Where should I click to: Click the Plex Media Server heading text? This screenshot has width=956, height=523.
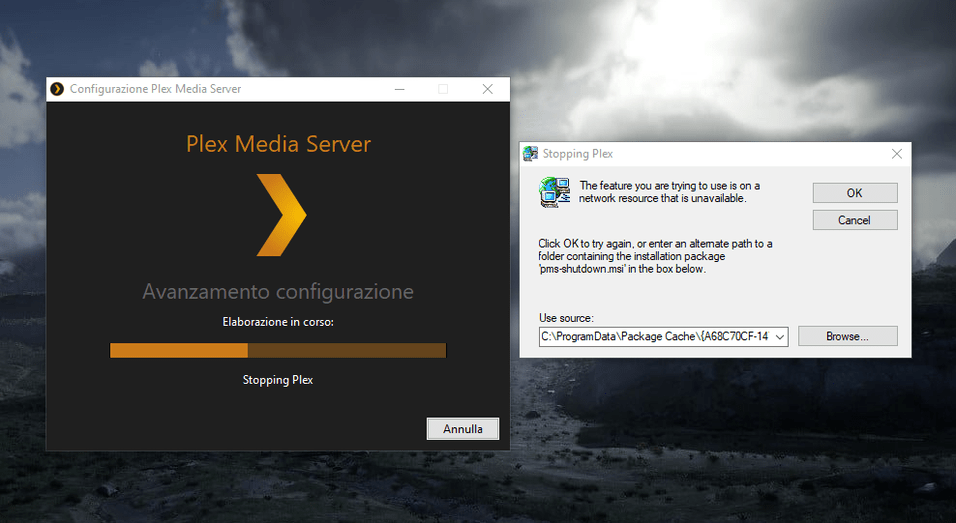point(279,144)
